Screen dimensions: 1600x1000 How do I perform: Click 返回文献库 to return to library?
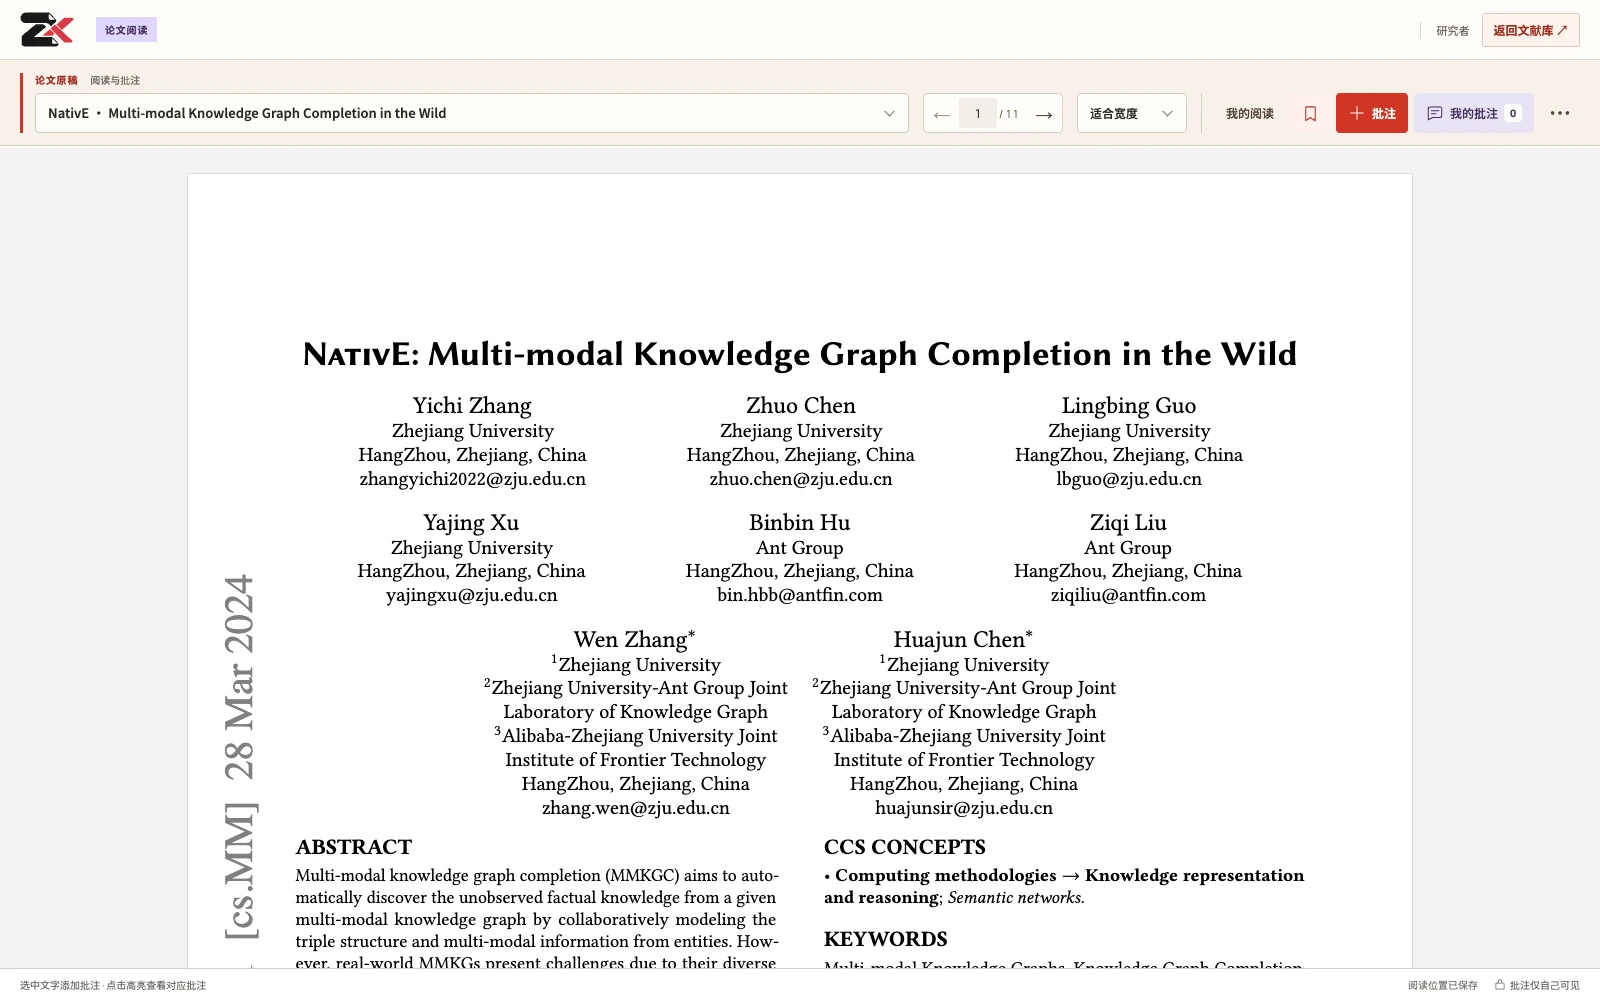(1531, 30)
